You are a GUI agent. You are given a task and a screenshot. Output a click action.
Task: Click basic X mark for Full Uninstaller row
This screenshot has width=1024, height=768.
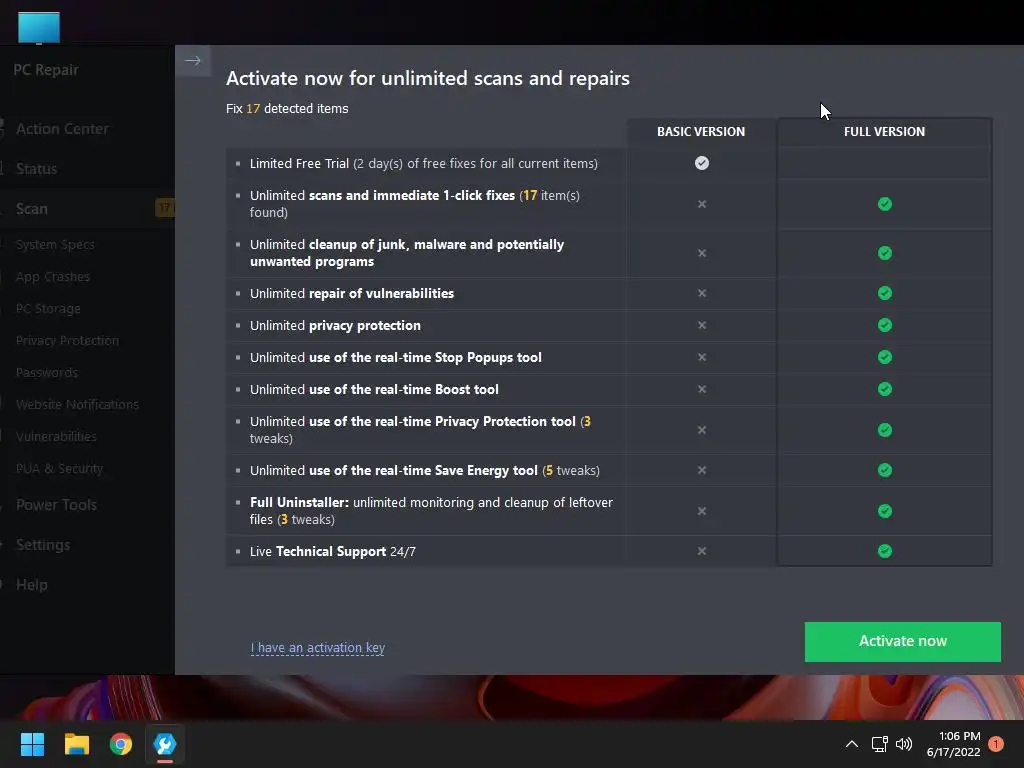[702, 511]
